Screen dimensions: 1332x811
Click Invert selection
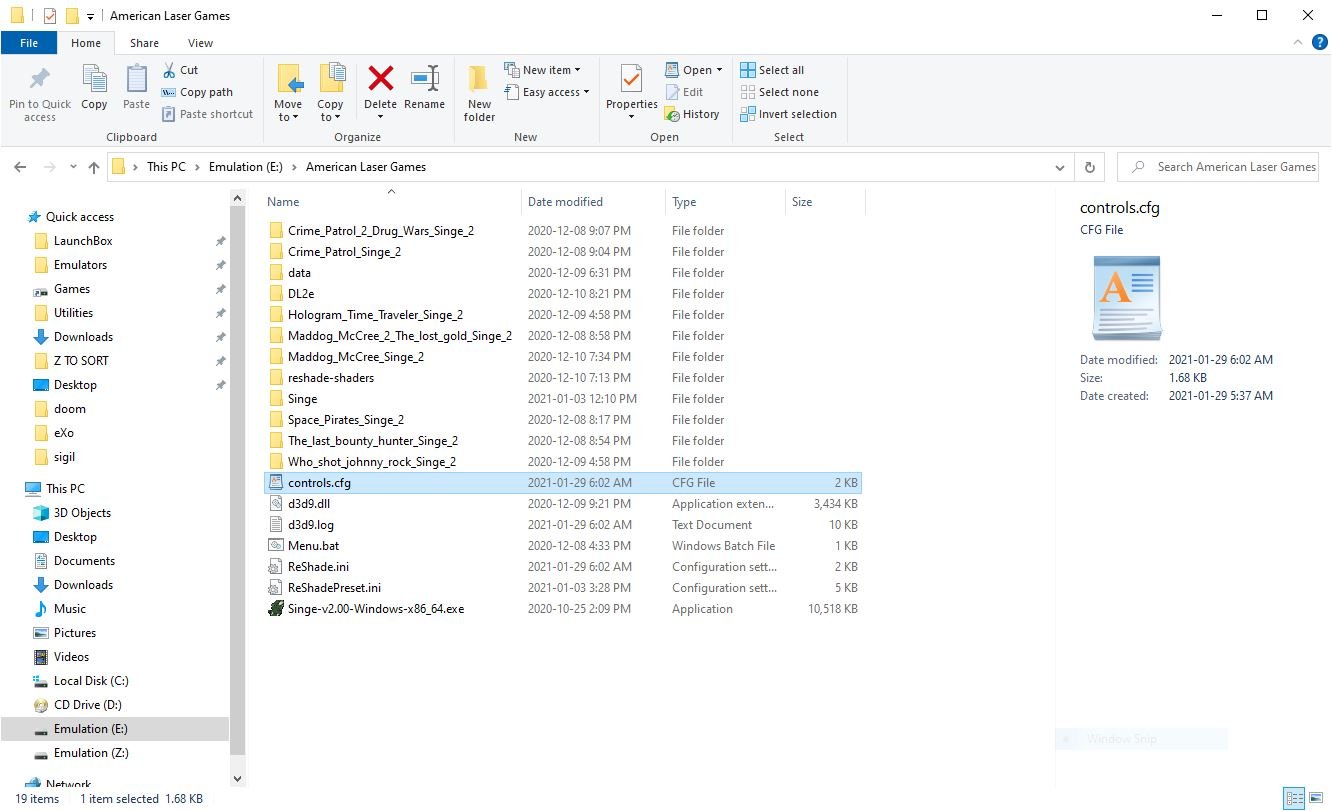788,114
